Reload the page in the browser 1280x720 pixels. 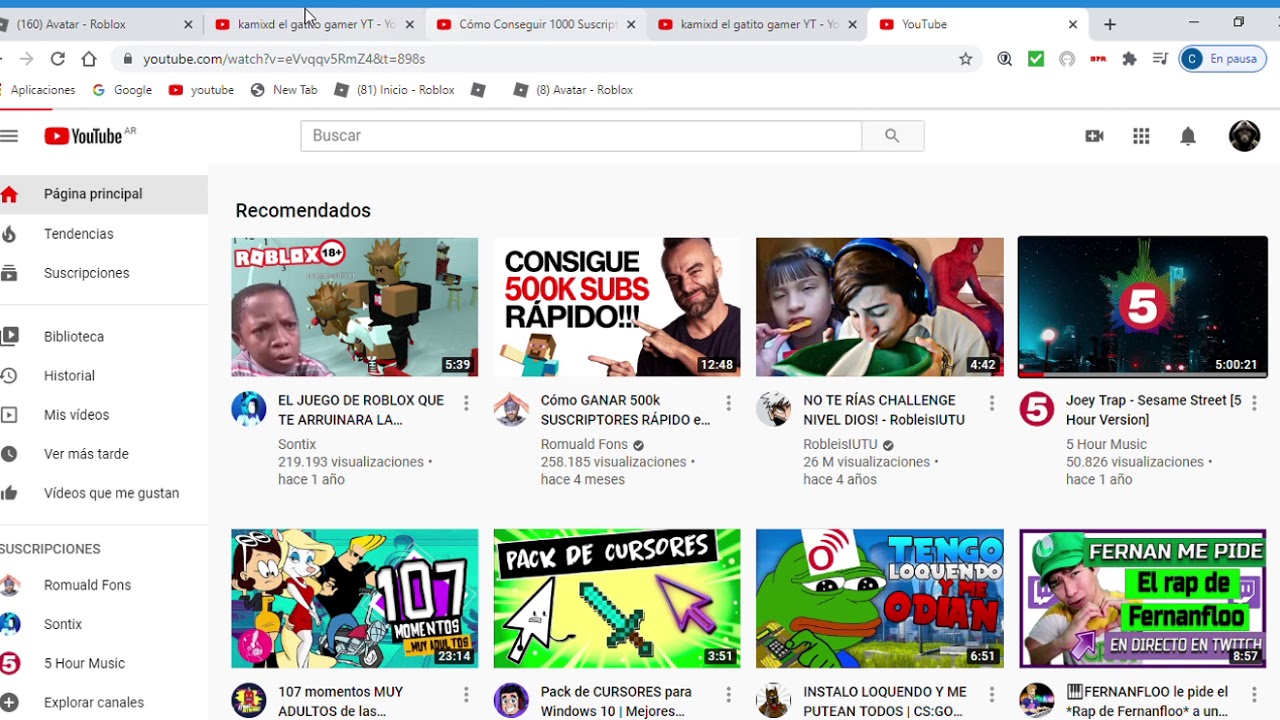point(57,59)
